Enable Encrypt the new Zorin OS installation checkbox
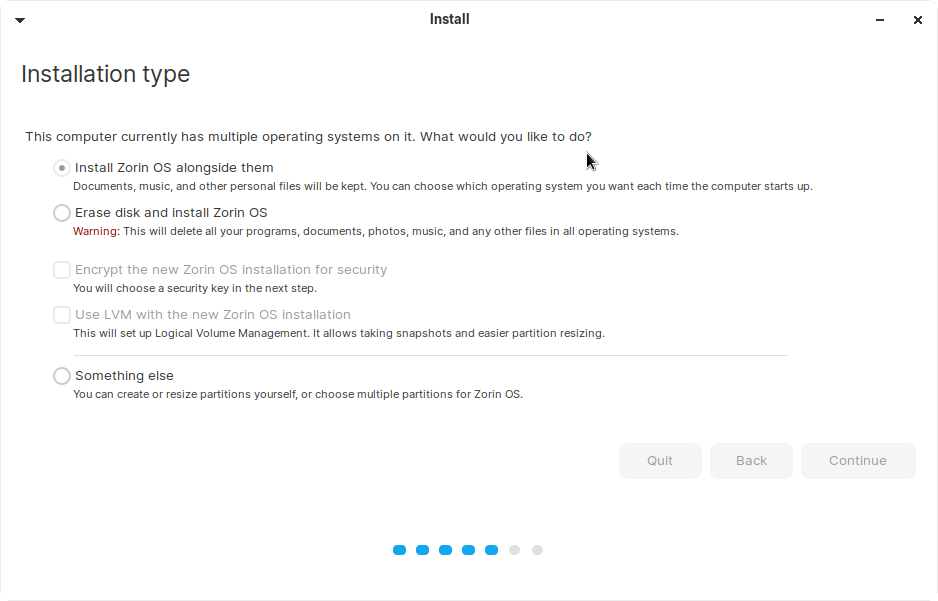 [62, 270]
